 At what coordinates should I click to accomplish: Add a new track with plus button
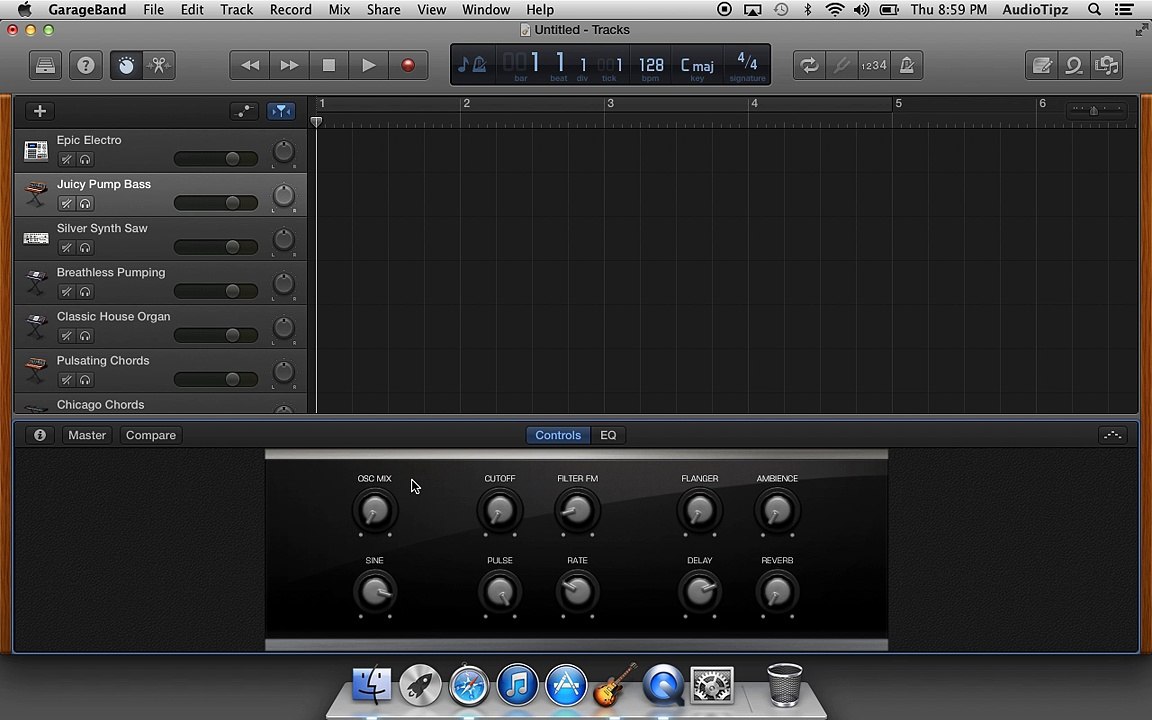[40, 111]
